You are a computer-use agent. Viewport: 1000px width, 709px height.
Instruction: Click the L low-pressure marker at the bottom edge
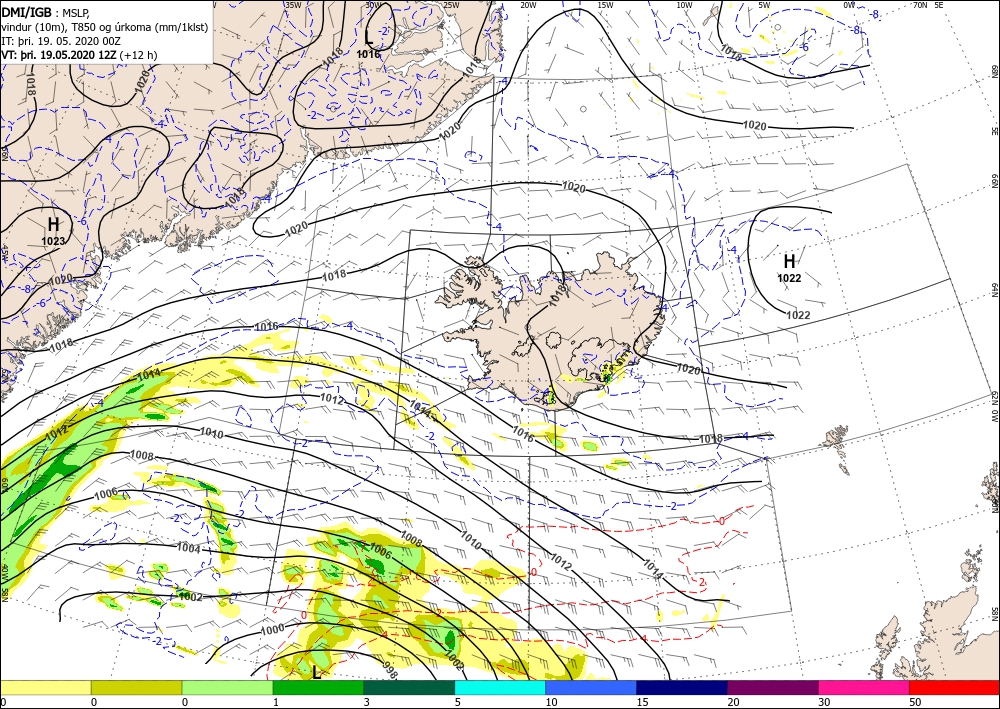coord(316,672)
